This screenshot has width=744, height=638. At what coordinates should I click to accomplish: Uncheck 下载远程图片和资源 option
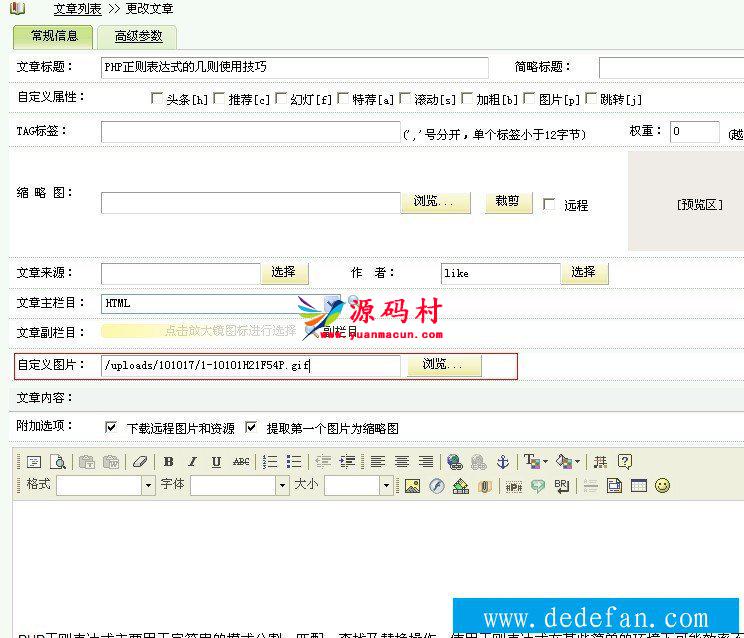click(111, 427)
